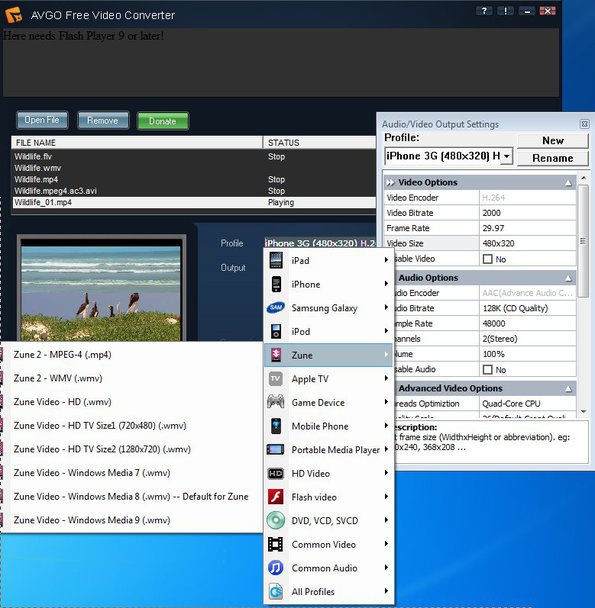Click the iPhone device icon
The width and height of the screenshot is (595, 608).
click(x=276, y=284)
